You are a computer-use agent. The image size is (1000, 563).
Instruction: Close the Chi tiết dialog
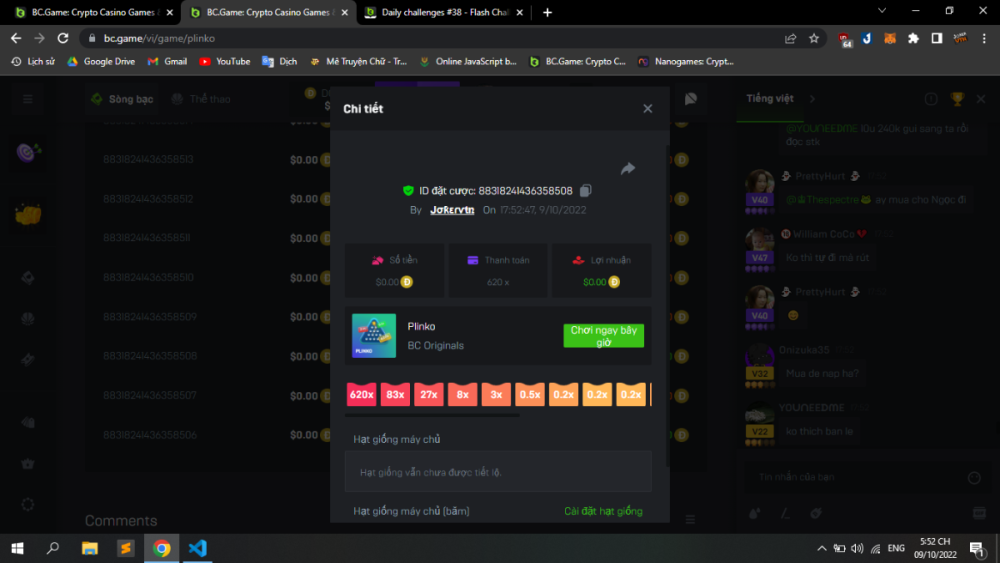(647, 109)
